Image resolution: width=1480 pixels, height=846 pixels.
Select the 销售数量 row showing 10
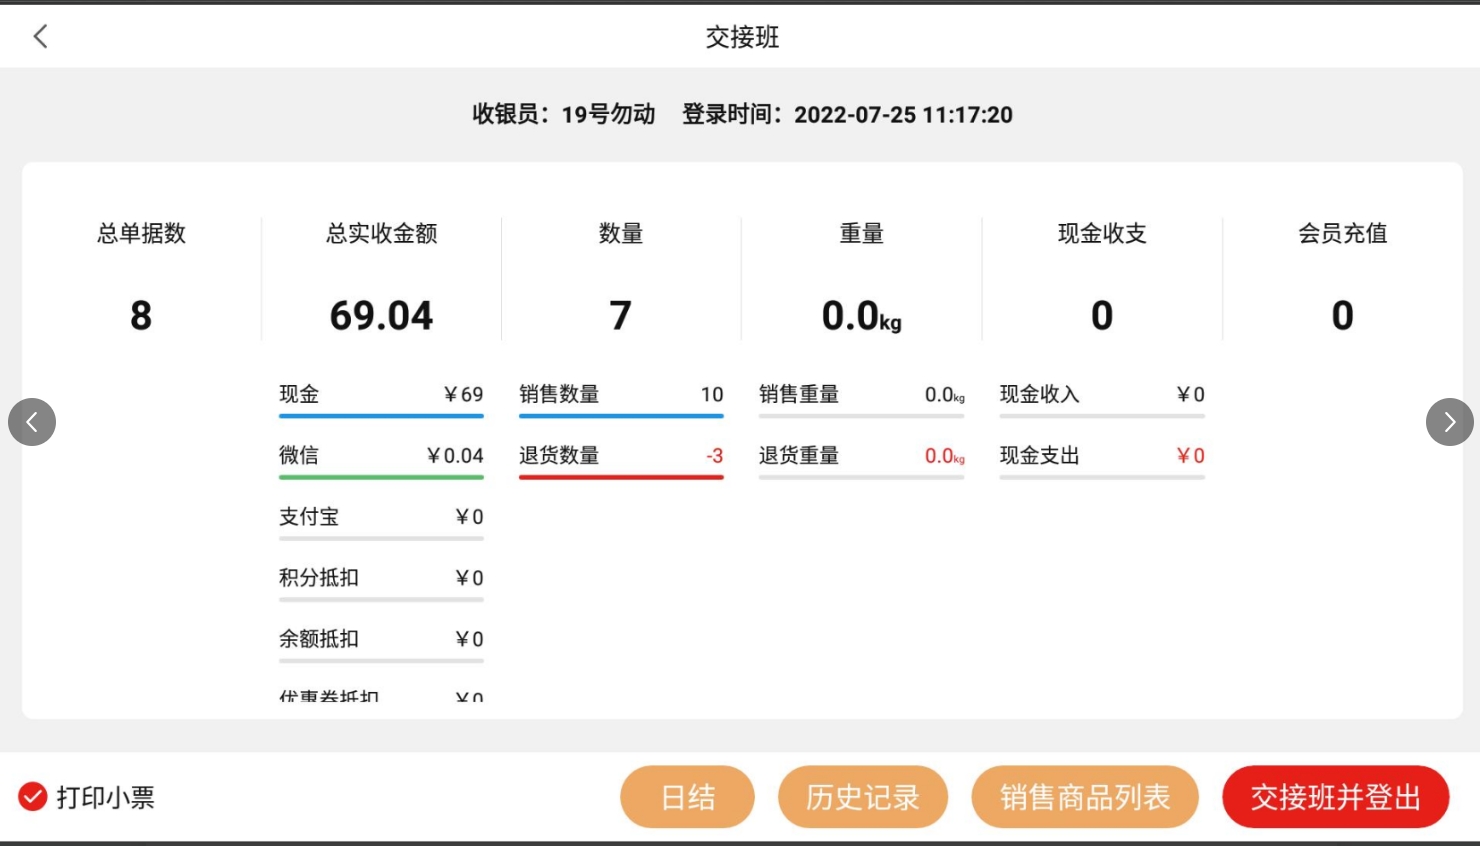[x=620, y=395]
